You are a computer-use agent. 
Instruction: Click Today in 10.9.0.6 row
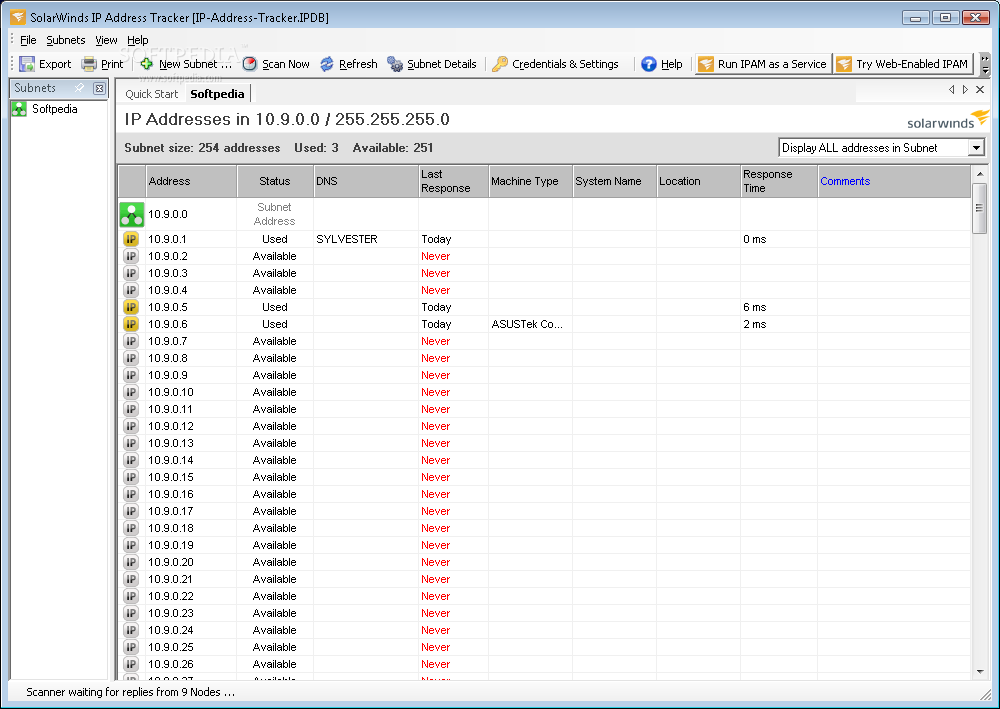point(436,324)
